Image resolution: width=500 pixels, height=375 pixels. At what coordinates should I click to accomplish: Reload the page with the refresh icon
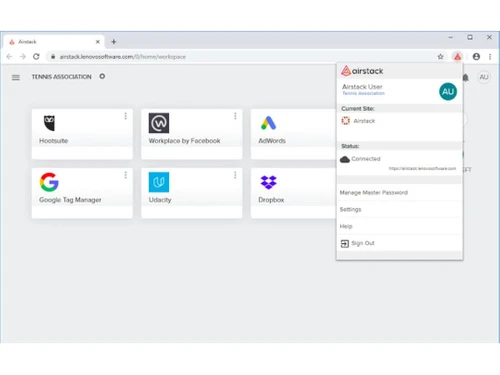tap(36, 57)
